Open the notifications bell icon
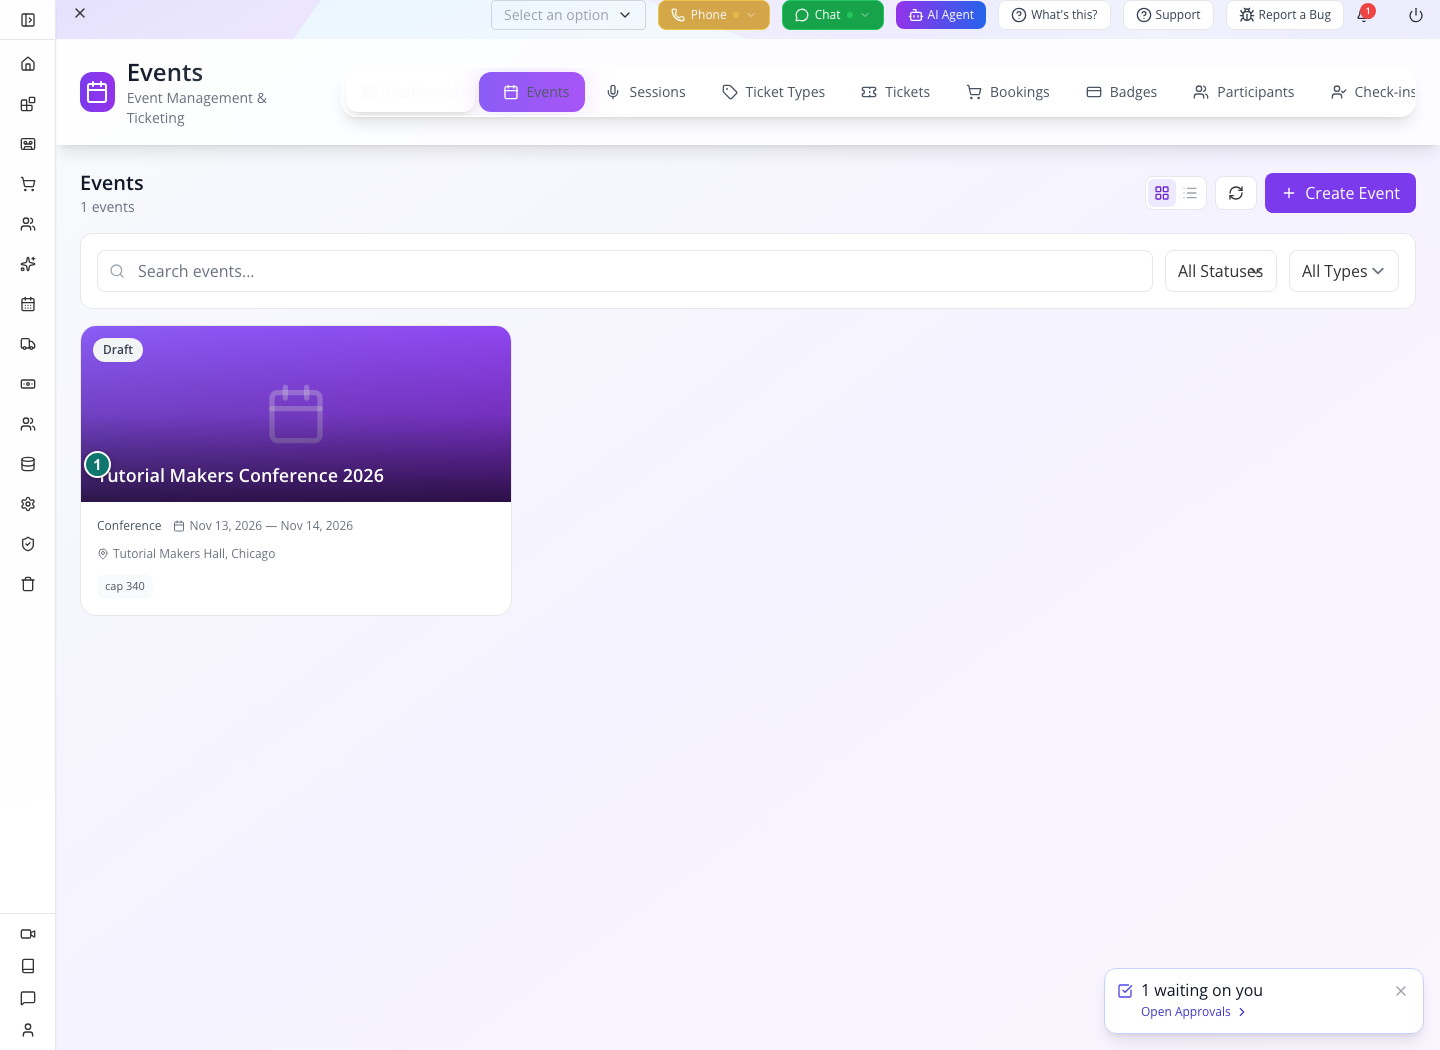 (1363, 15)
